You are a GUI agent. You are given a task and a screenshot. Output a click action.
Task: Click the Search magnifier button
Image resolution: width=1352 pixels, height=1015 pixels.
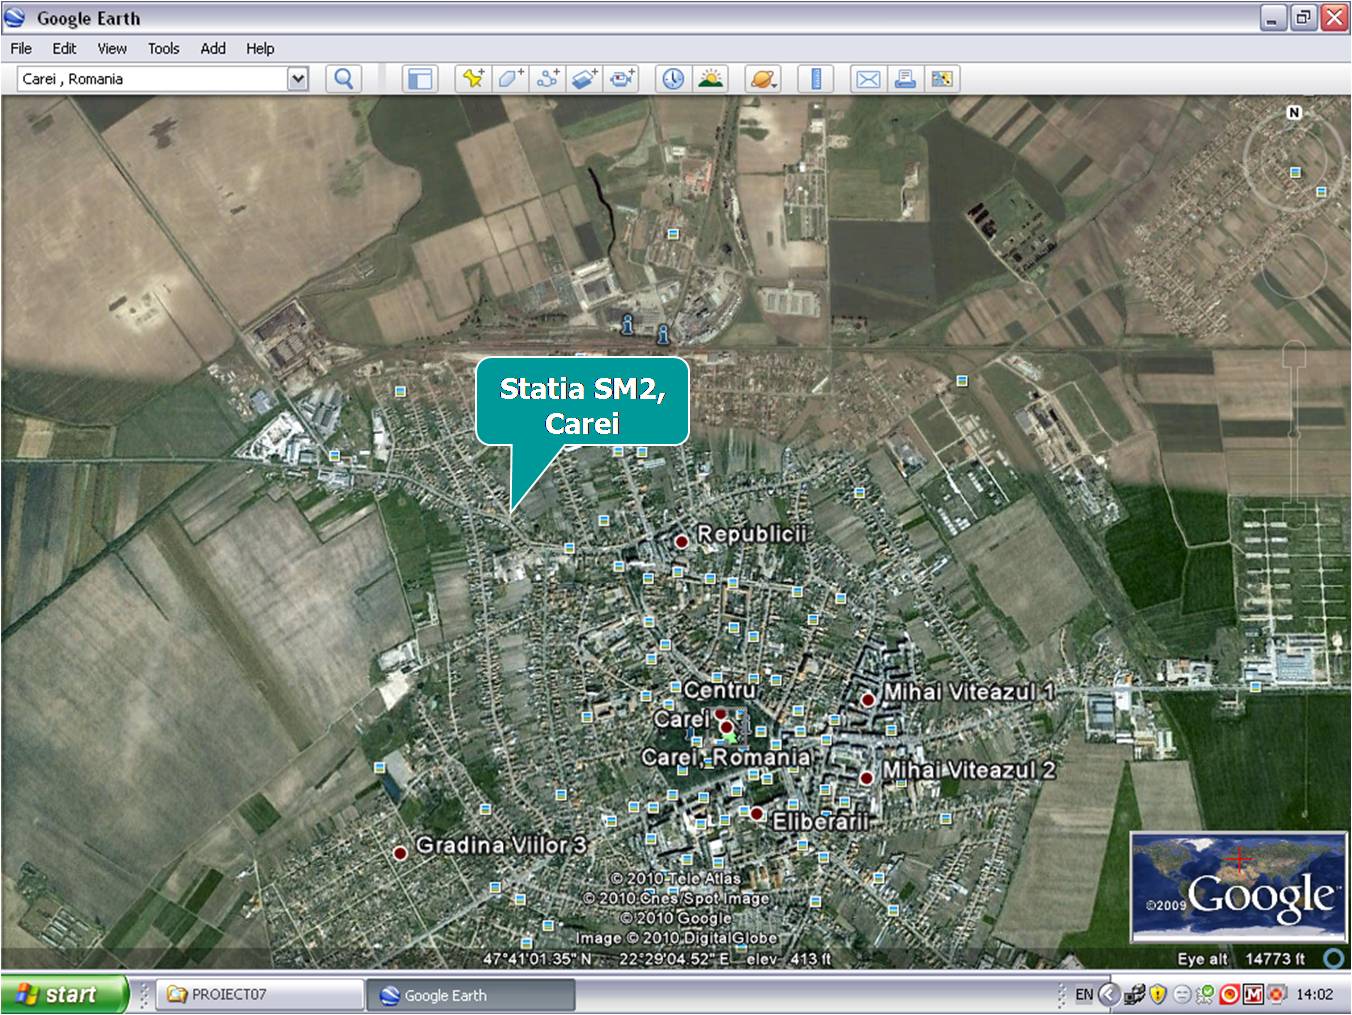(343, 79)
